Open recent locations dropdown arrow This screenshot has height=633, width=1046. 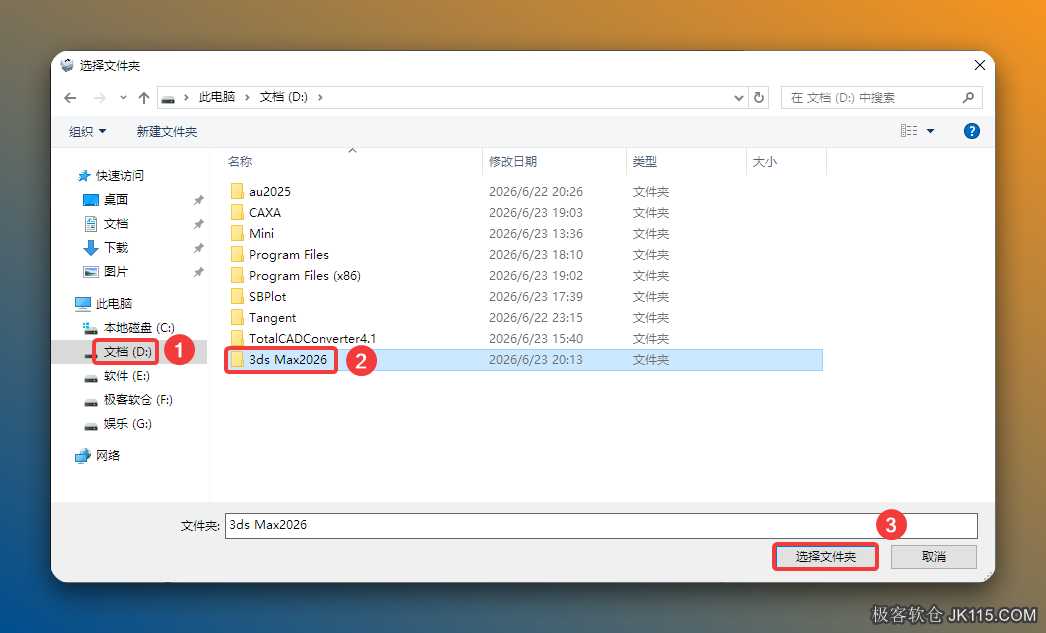click(x=123, y=98)
